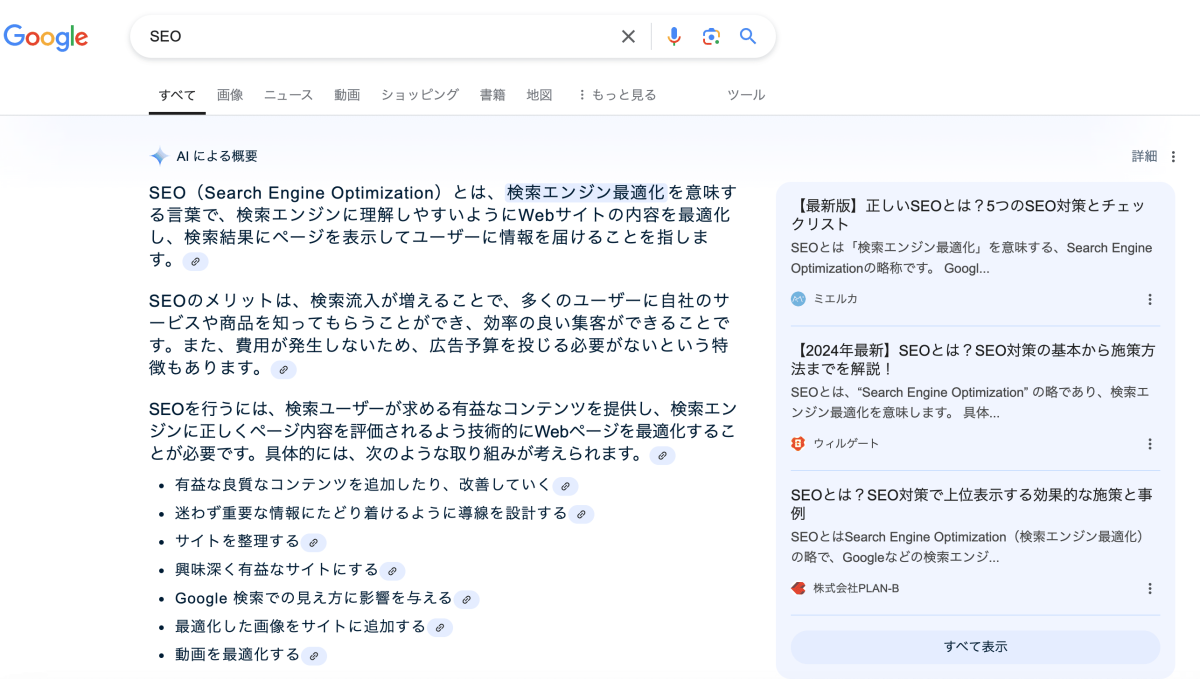Go to the Google logo homepage
1200x679 pixels.
tap(46, 37)
